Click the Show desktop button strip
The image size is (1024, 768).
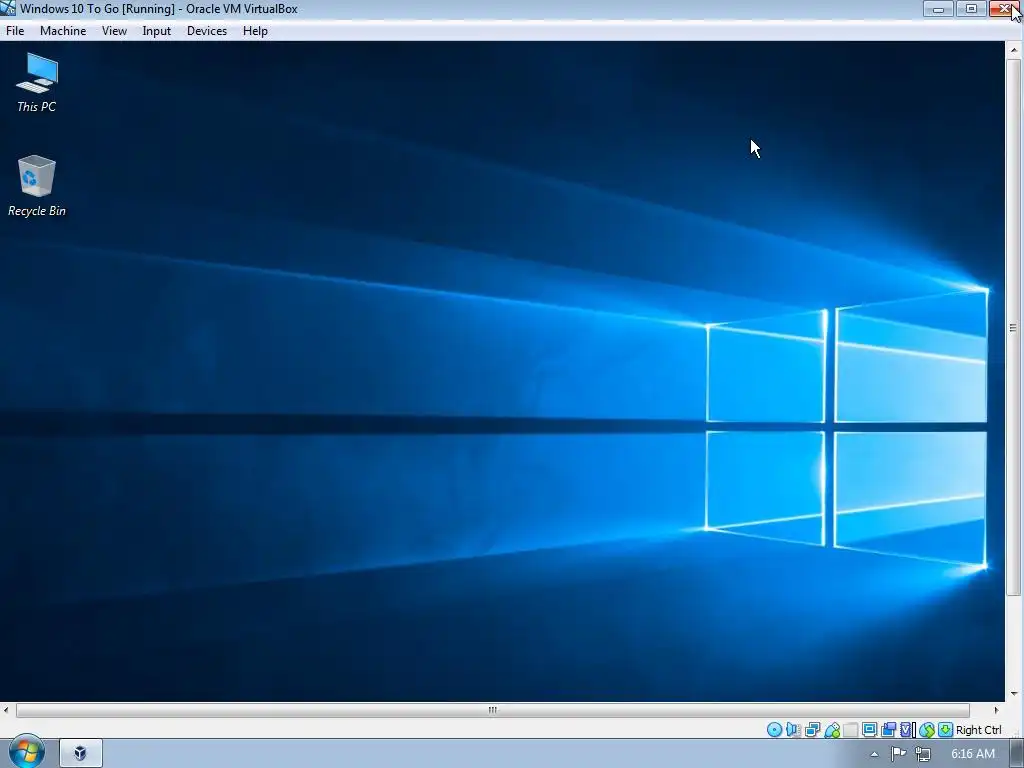click(1017, 753)
